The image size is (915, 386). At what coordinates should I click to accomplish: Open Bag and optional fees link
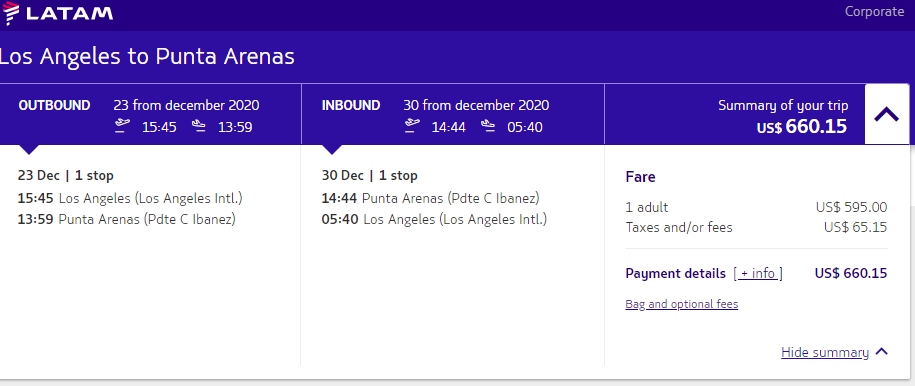coord(682,304)
